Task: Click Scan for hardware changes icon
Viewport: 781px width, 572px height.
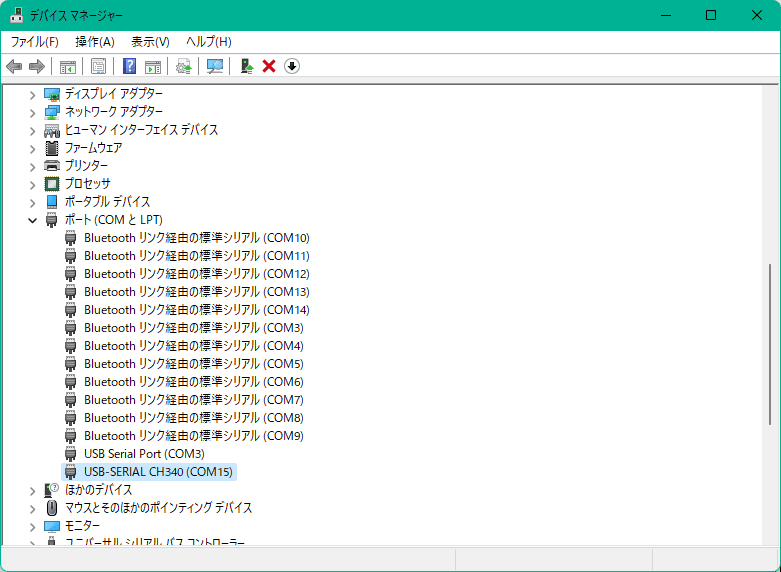Action: tap(214, 66)
